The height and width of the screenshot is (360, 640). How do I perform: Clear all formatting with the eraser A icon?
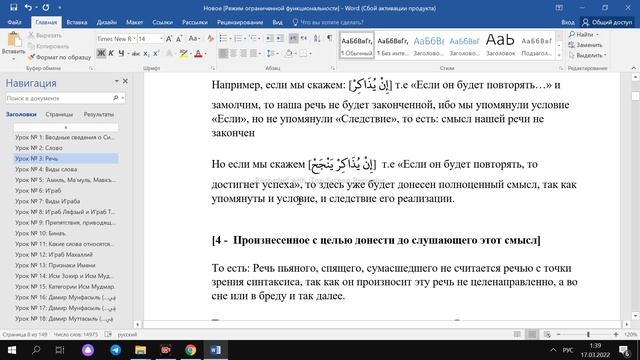(210, 38)
